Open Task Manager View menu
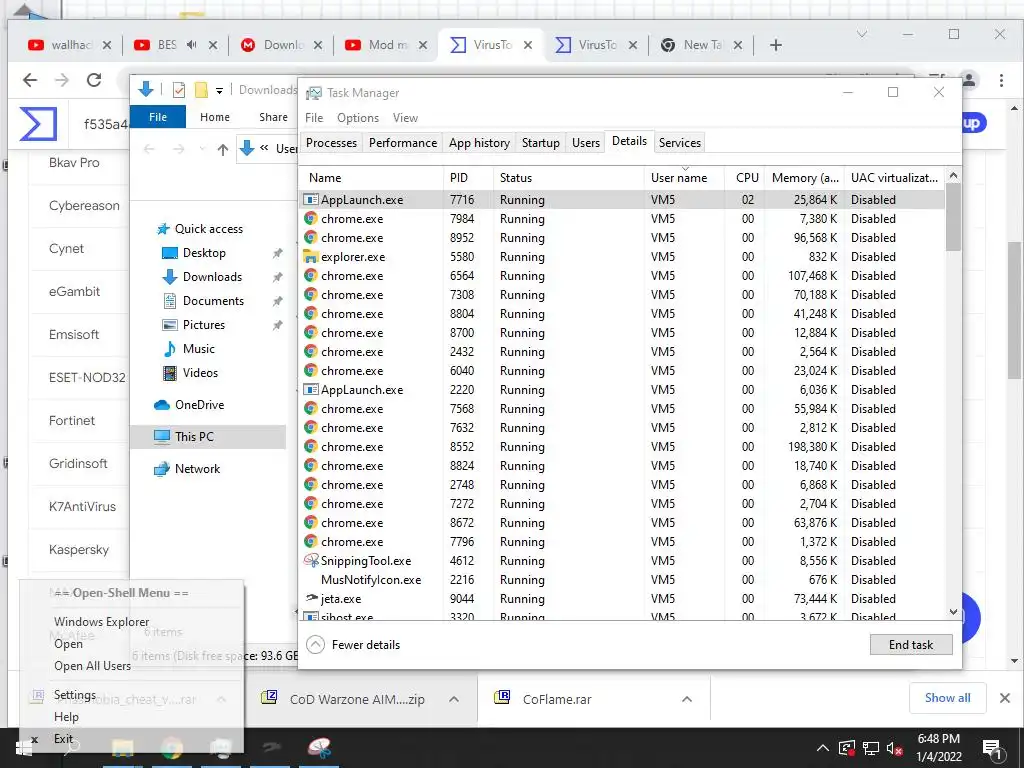1024x768 pixels. click(x=405, y=118)
